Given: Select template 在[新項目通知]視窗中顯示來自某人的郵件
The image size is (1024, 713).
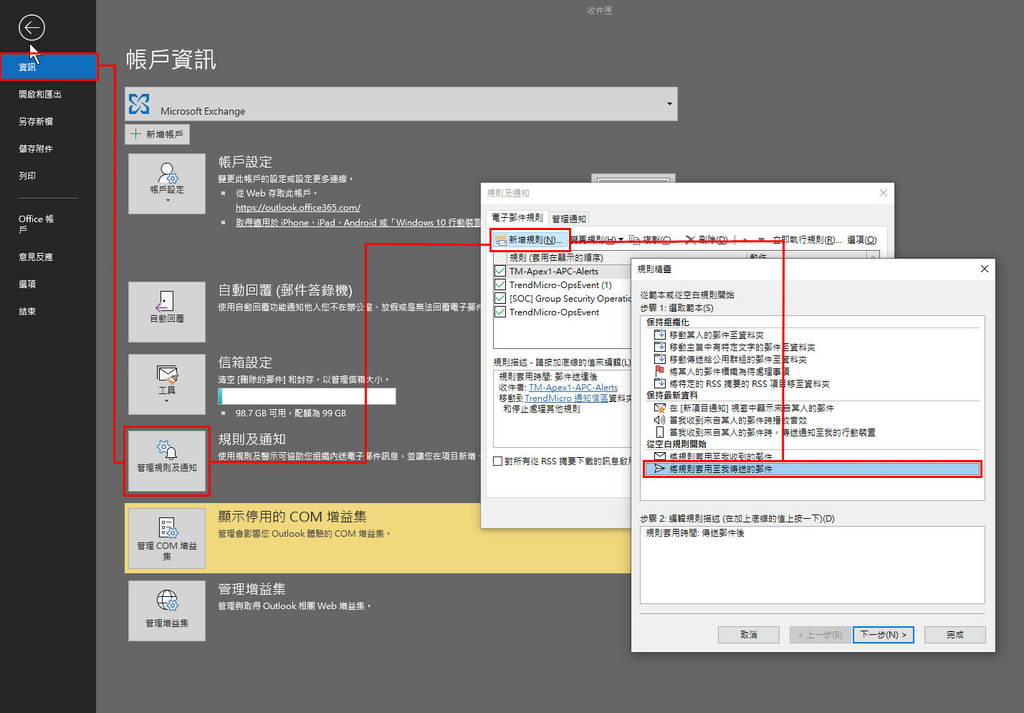Looking at the screenshot, I should (x=744, y=408).
